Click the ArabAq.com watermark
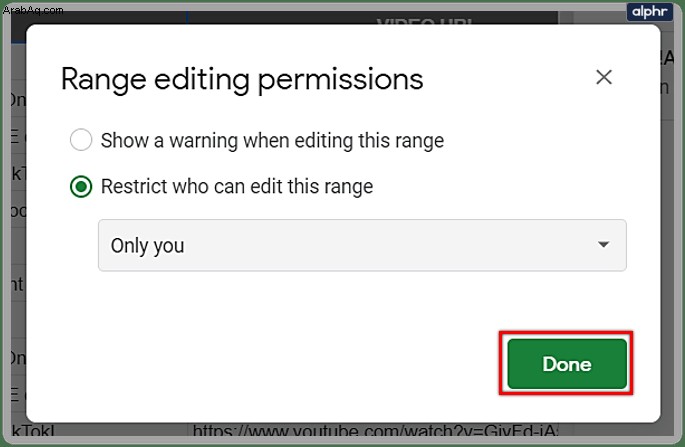This screenshot has width=685, height=447. point(33,10)
